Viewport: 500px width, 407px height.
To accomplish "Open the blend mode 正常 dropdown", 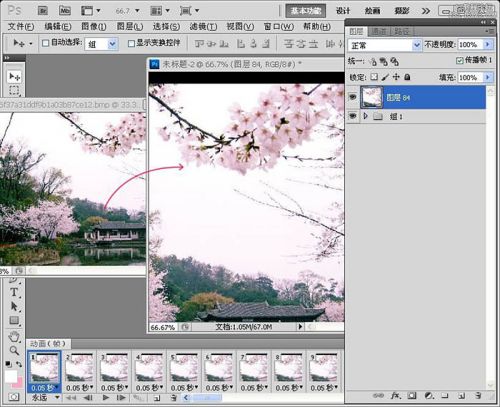I will coord(384,45).
